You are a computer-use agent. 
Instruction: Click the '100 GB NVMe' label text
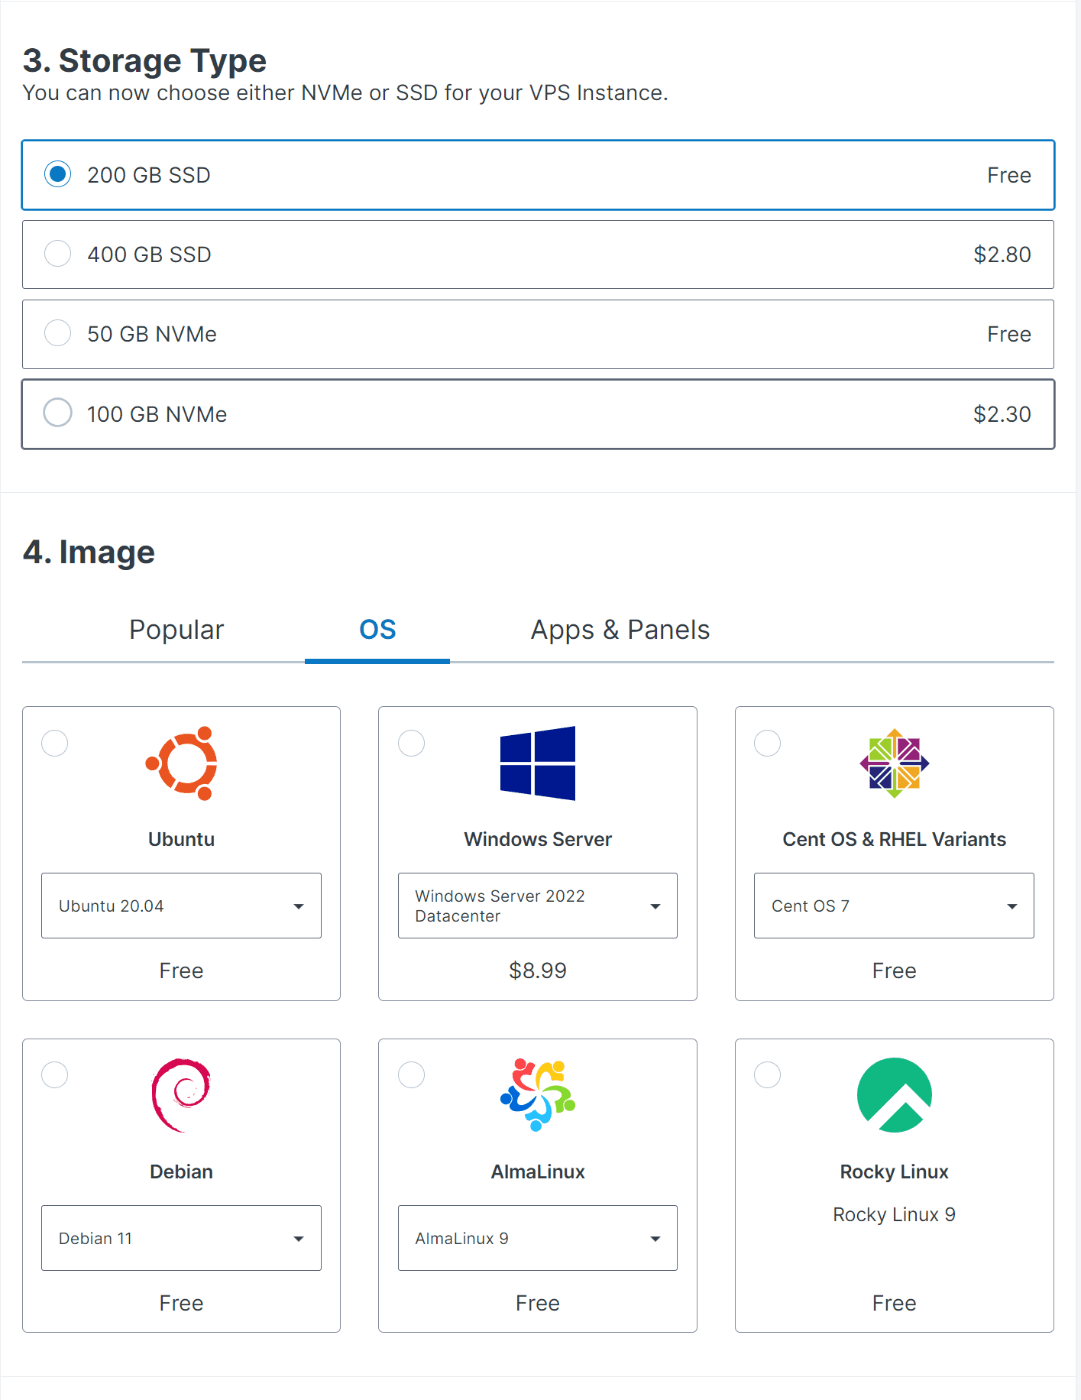point(157,414)
